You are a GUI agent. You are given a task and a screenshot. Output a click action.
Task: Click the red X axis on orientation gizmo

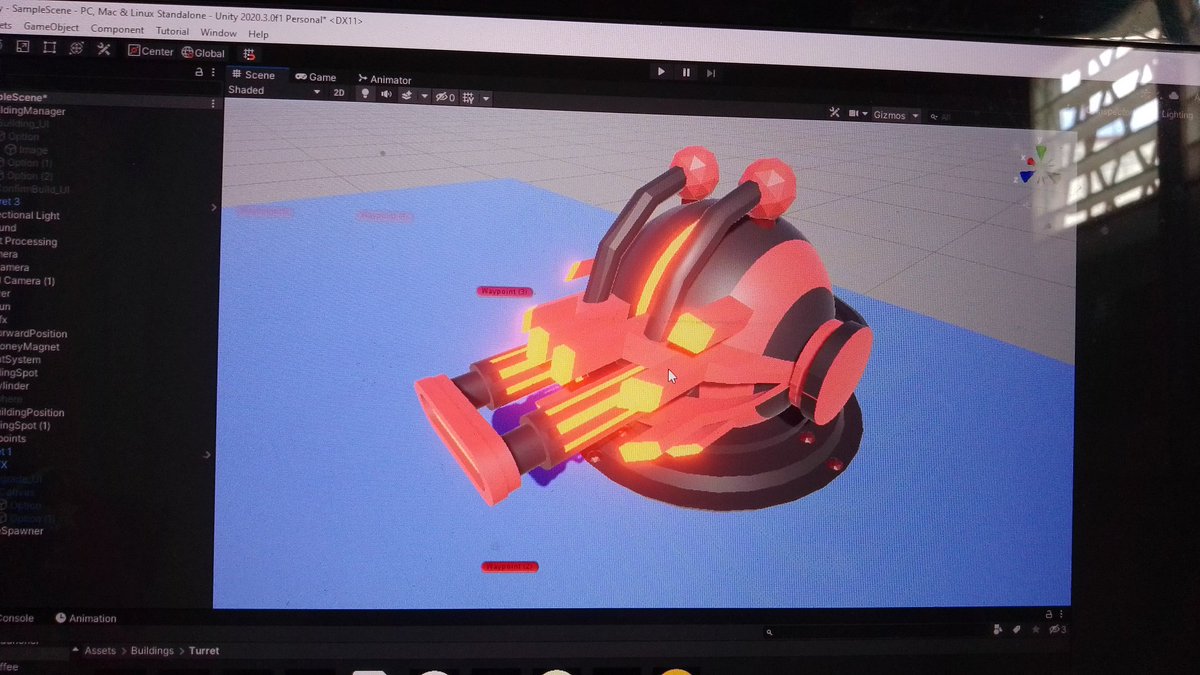tap(1029, 160)
